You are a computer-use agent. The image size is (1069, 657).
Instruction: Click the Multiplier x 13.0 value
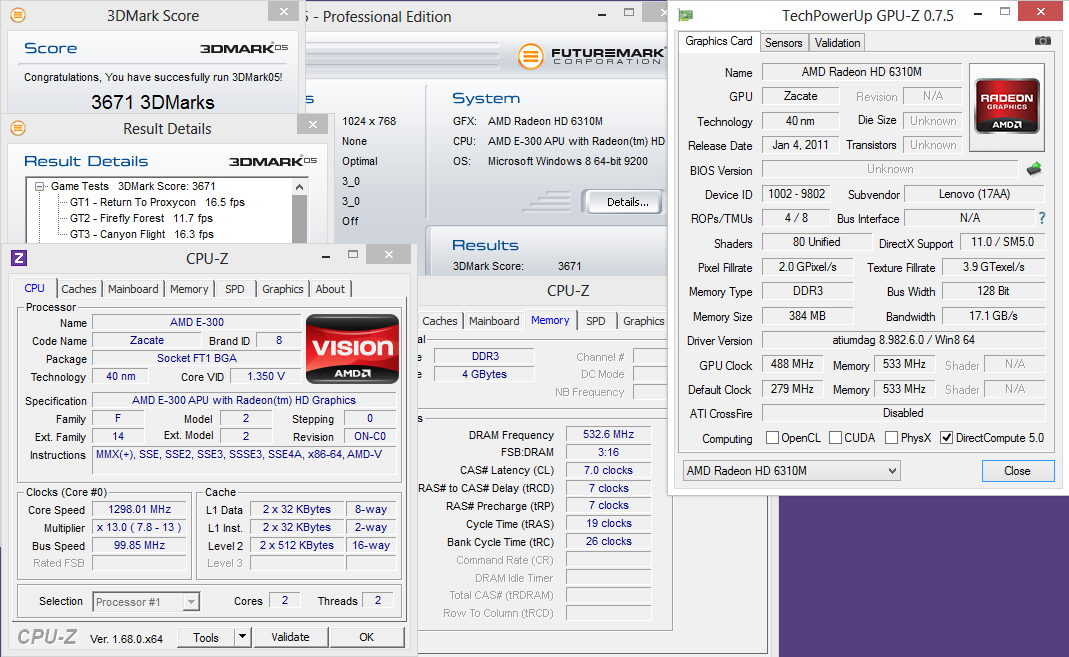pyautogui.click(x=139, y=527)
